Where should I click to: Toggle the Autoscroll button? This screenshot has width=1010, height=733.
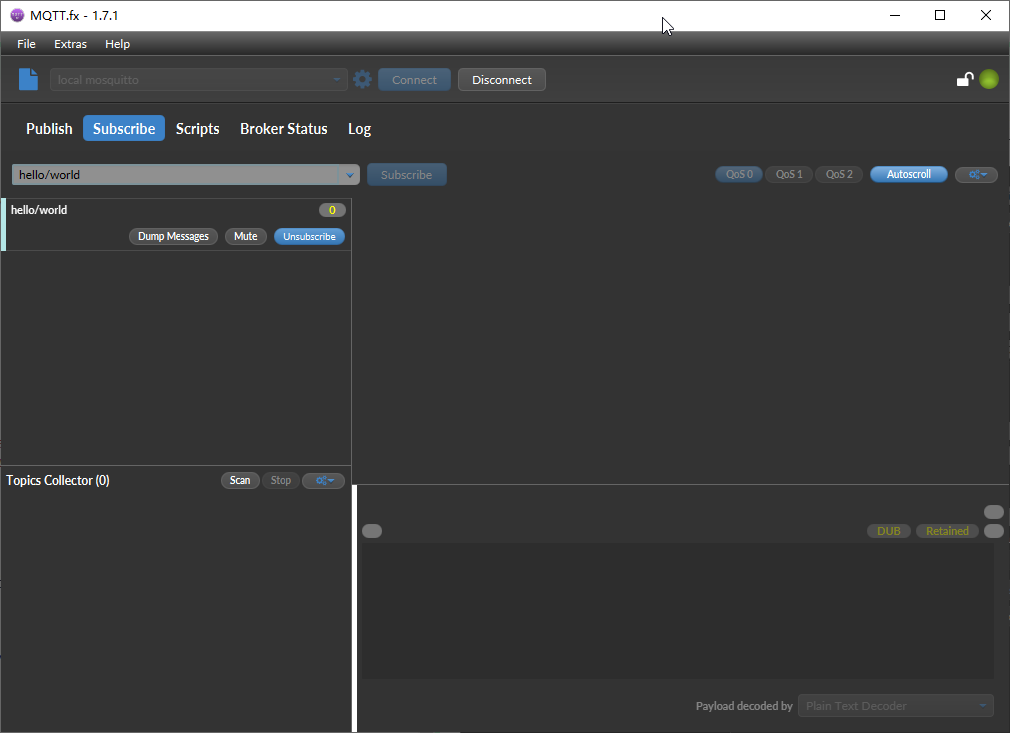909,175
